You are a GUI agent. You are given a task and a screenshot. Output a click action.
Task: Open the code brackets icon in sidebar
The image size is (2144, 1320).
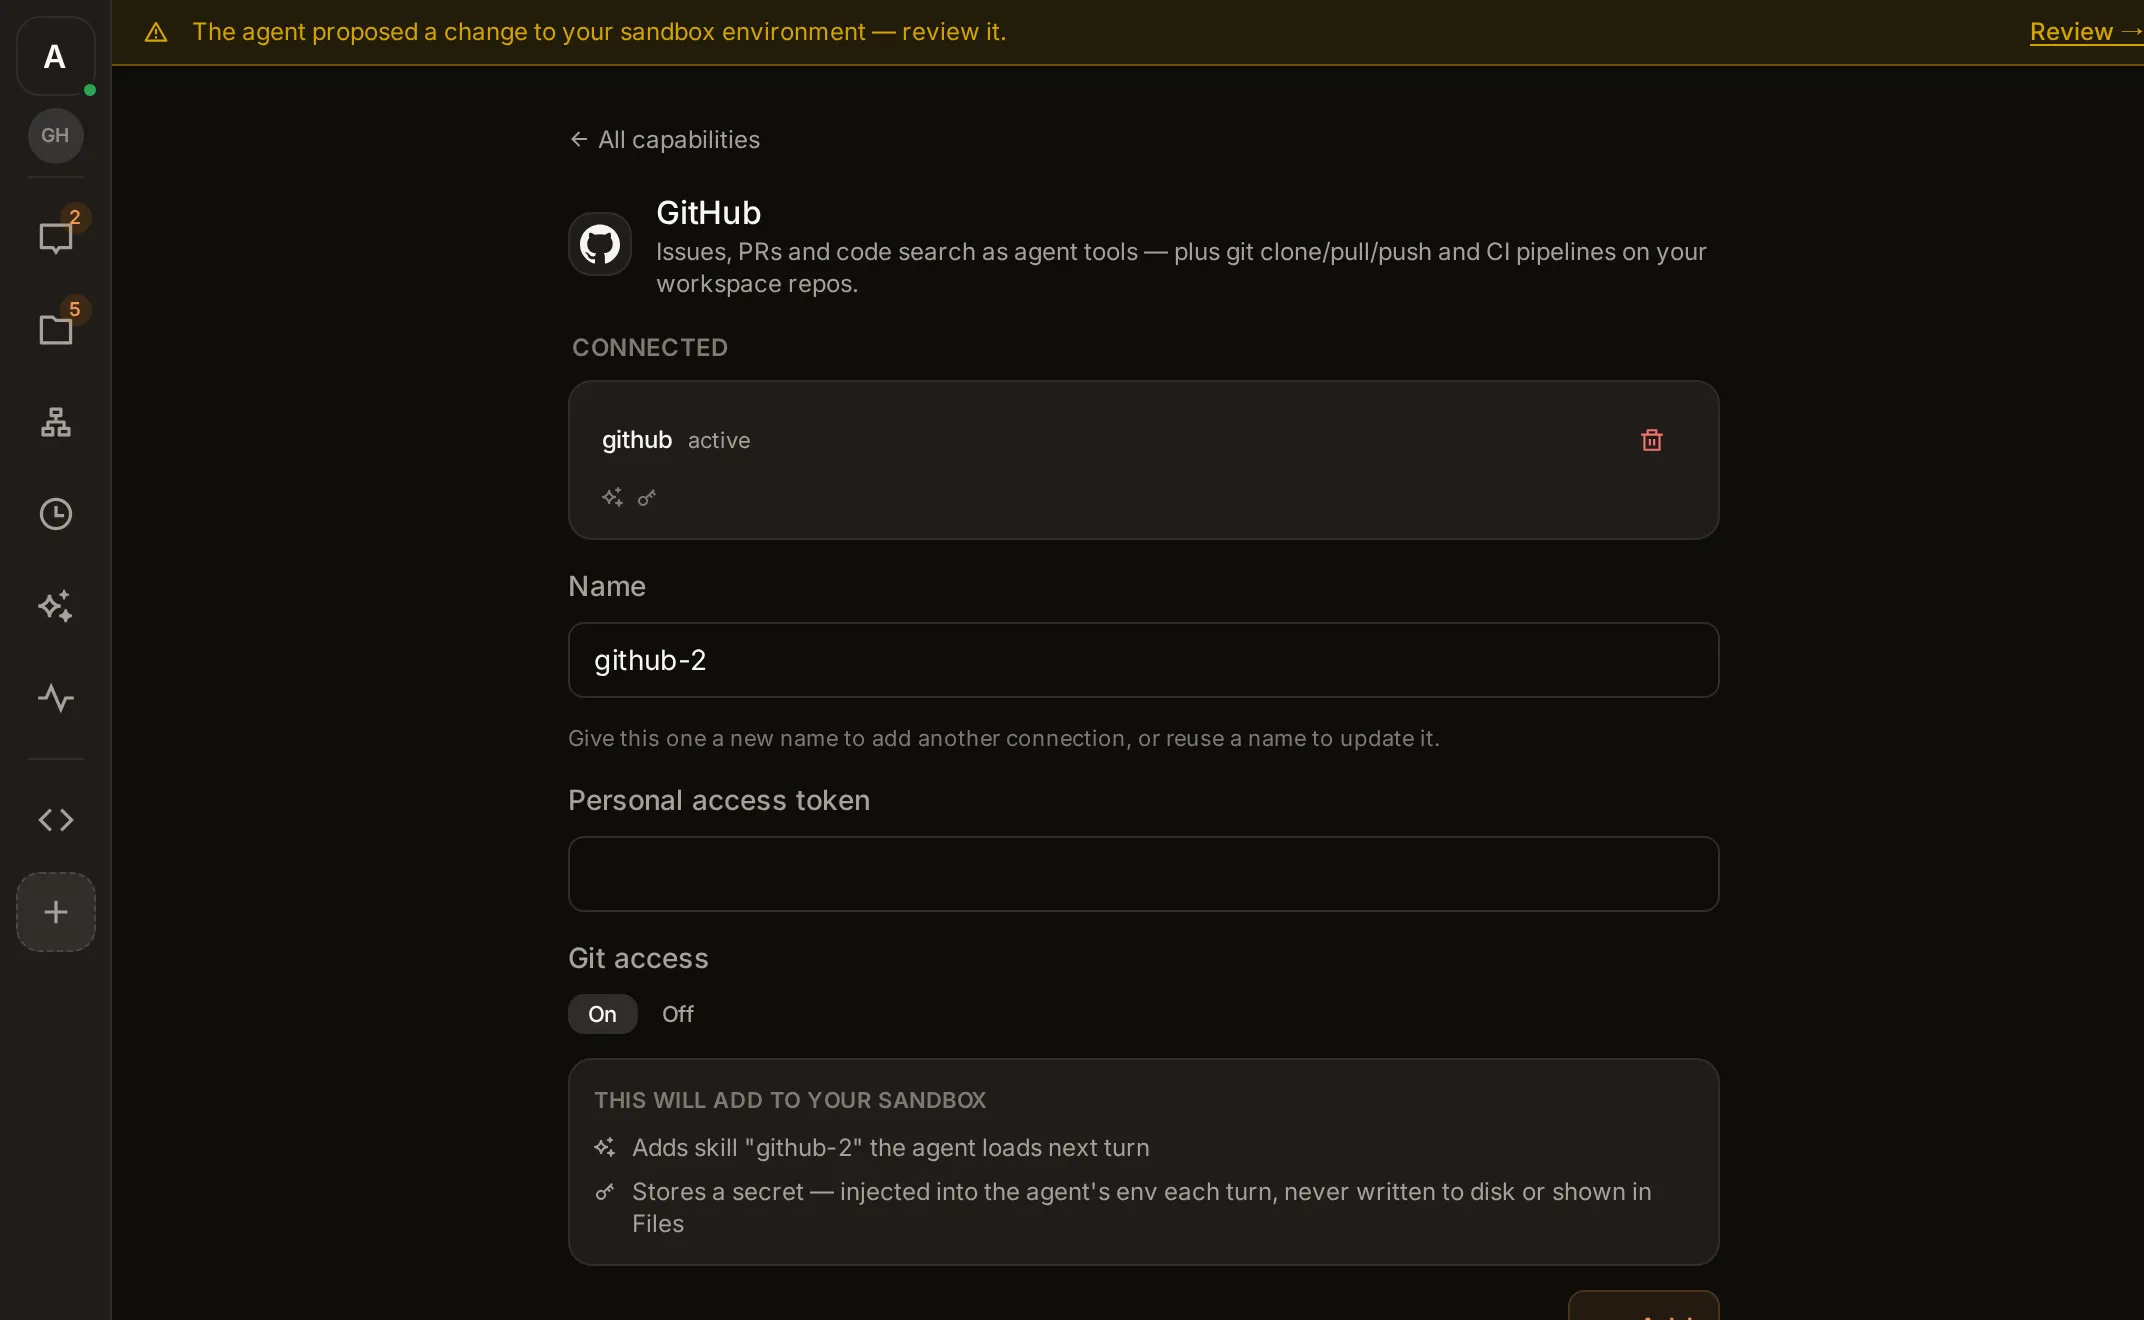(x=55, y=820)
